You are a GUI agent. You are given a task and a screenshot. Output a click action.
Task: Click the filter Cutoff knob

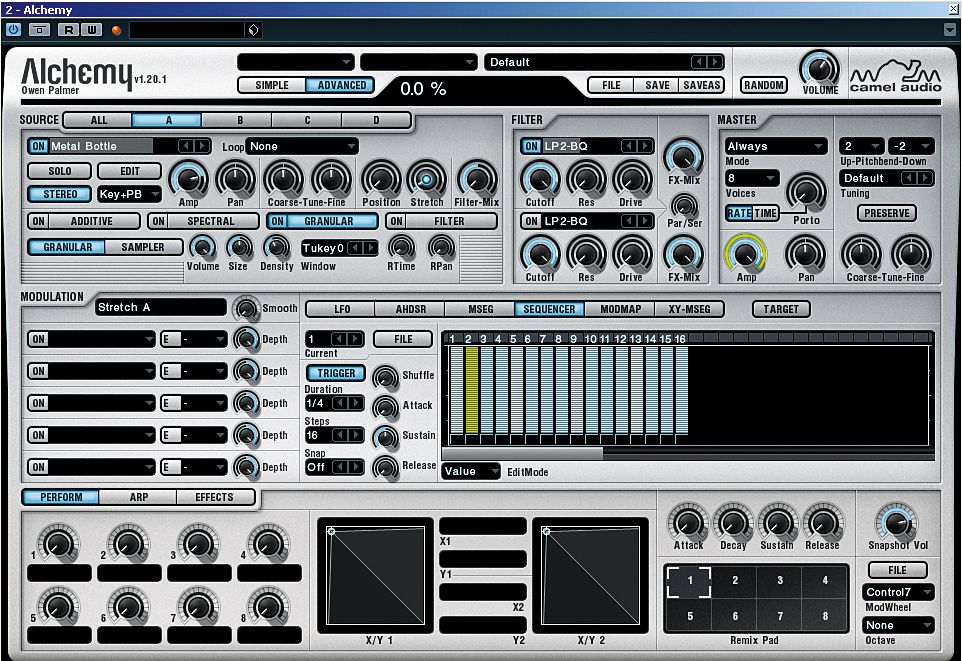coord(540,180)
